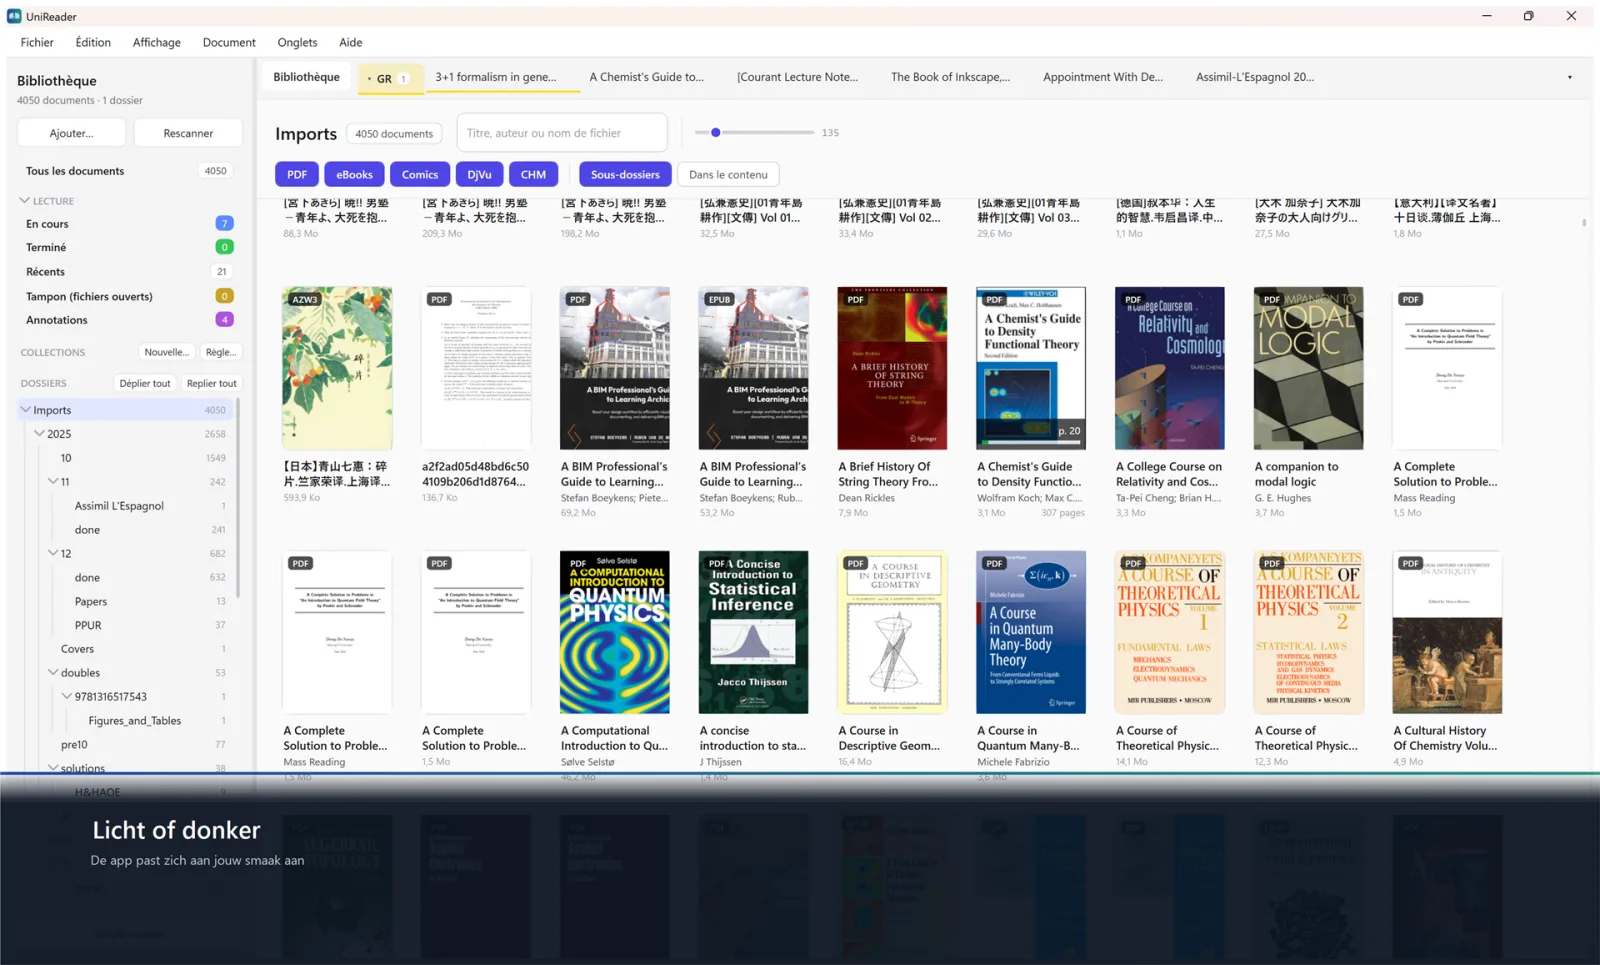1600x965 pixels.
Task: Disable the Sous-dossiers filter
Action: click(625, 174)
